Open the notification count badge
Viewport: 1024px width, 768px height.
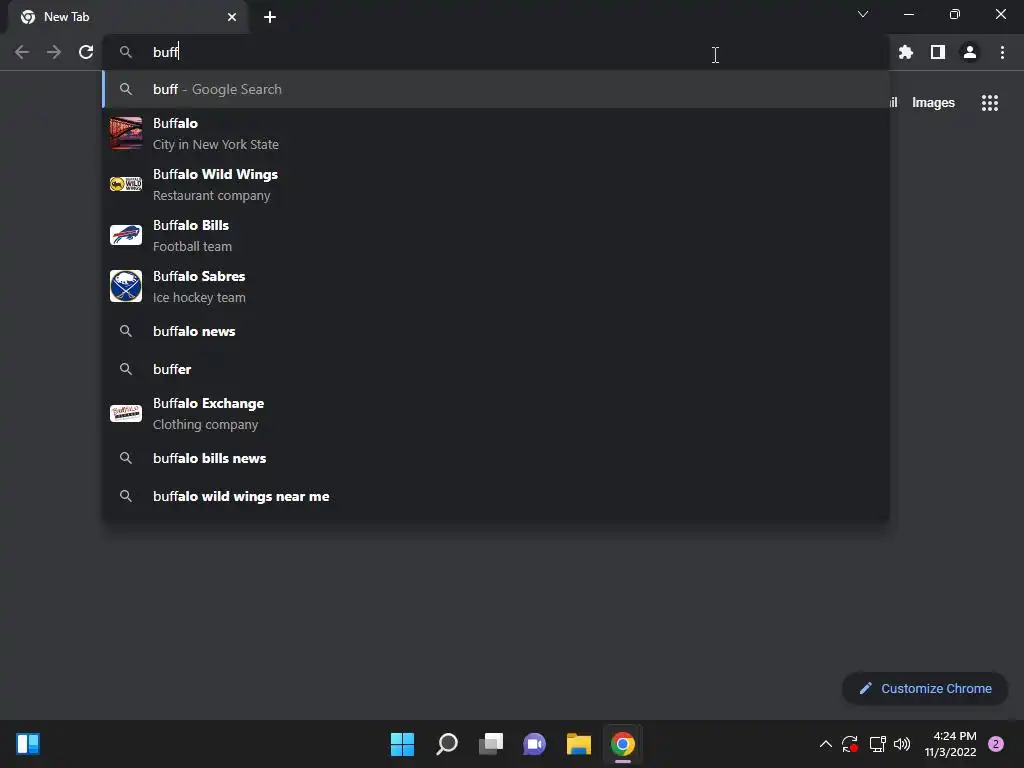996,744
